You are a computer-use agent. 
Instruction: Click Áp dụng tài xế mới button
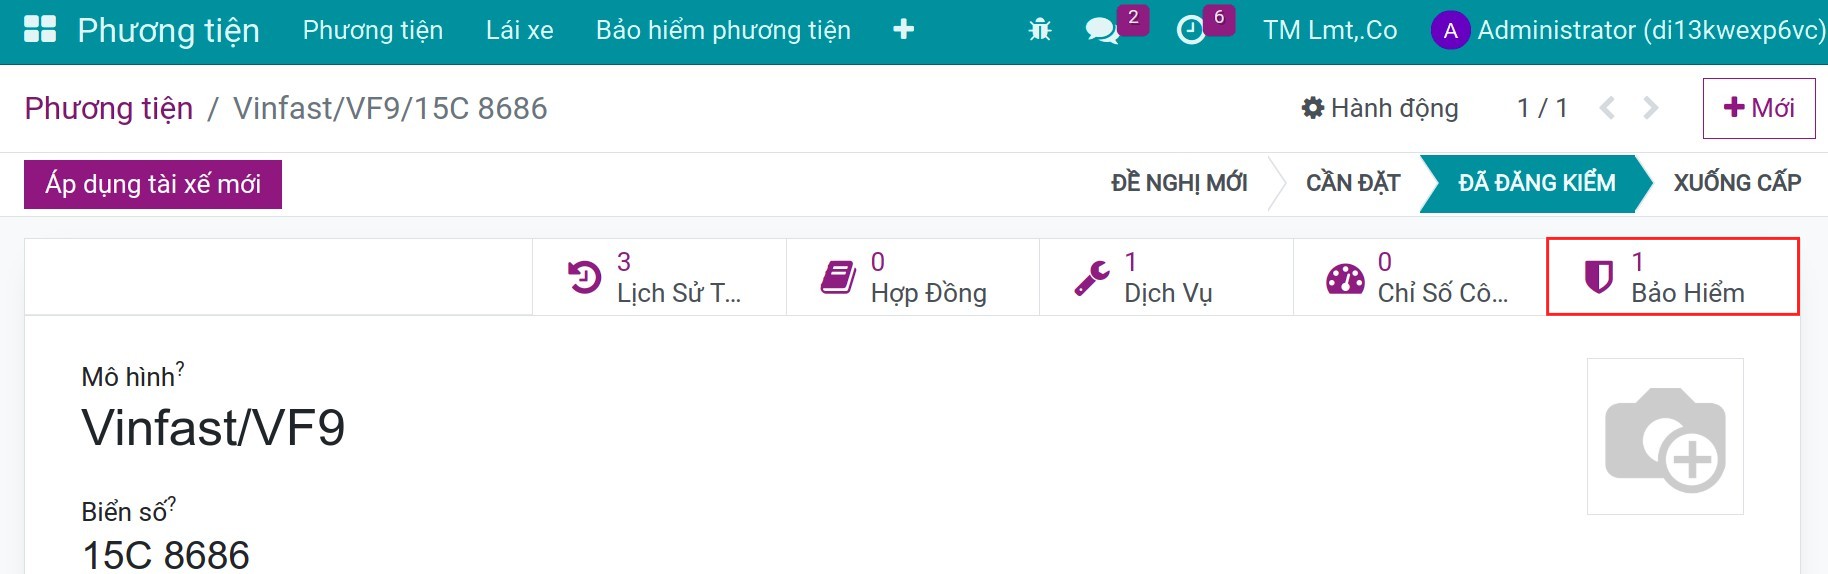pos(153,184)
